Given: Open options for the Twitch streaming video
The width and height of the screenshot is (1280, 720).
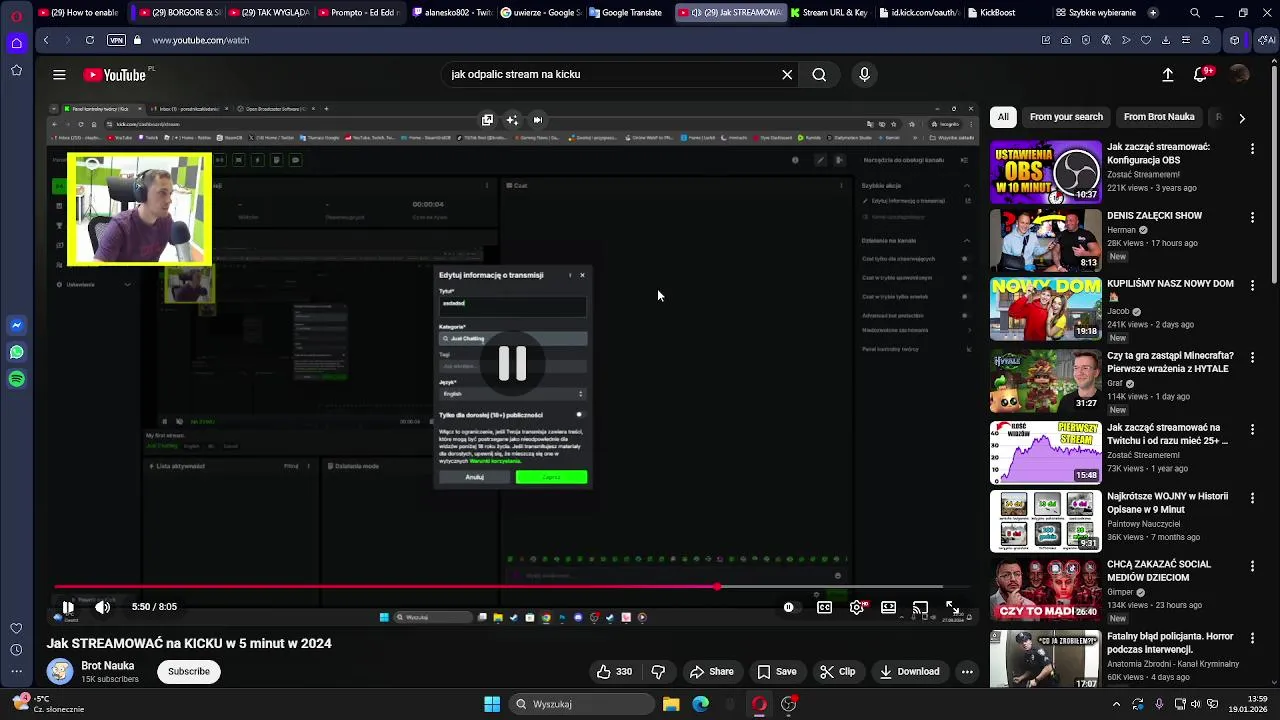Looking at the screenshot, I should point(1252,429).
